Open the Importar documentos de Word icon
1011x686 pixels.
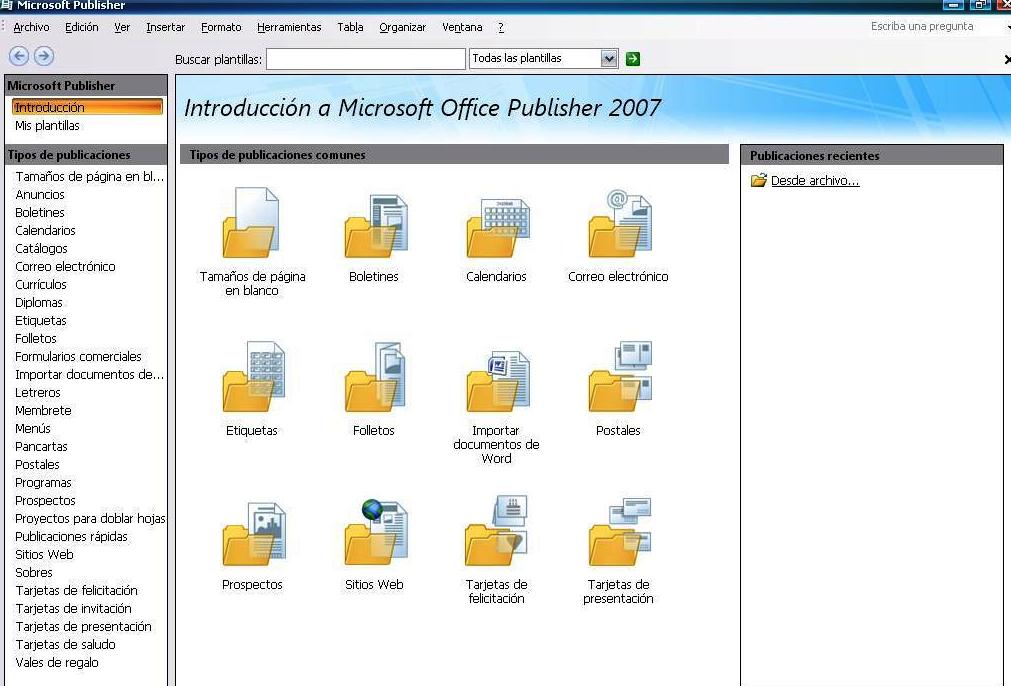pos(498,380)
